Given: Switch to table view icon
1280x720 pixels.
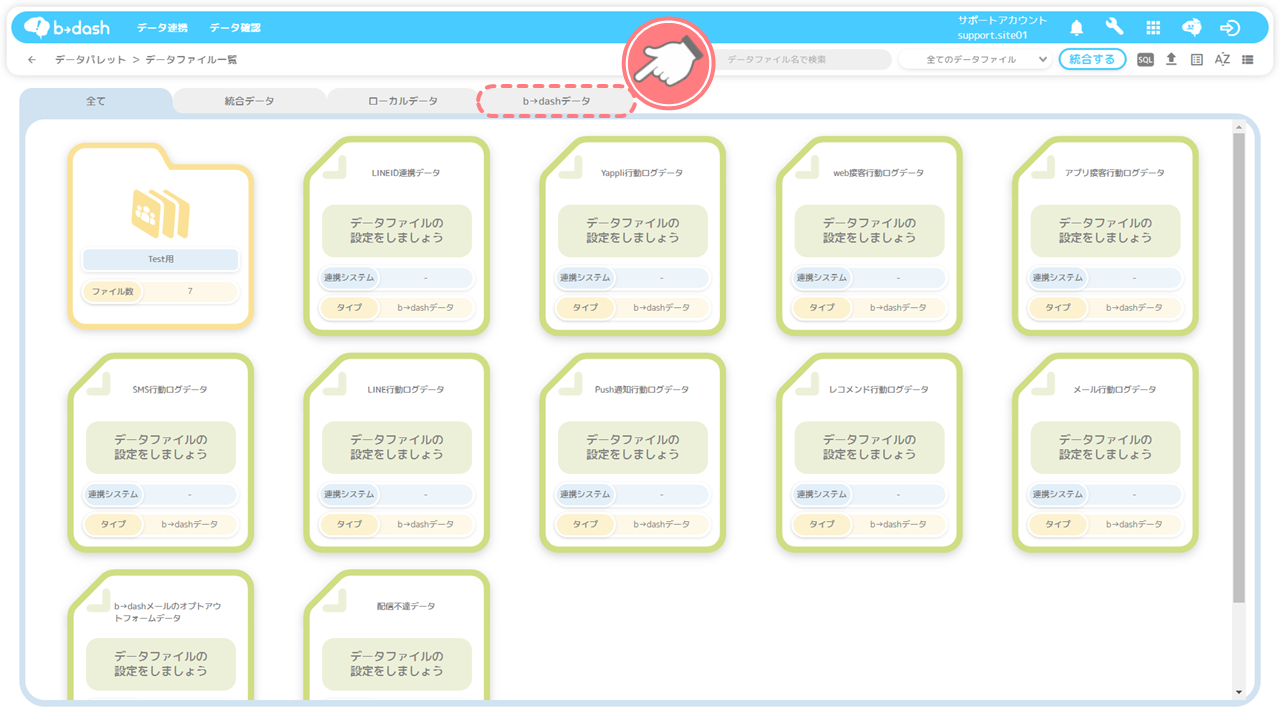Looking at the screenshot, I should (1197, 60).
